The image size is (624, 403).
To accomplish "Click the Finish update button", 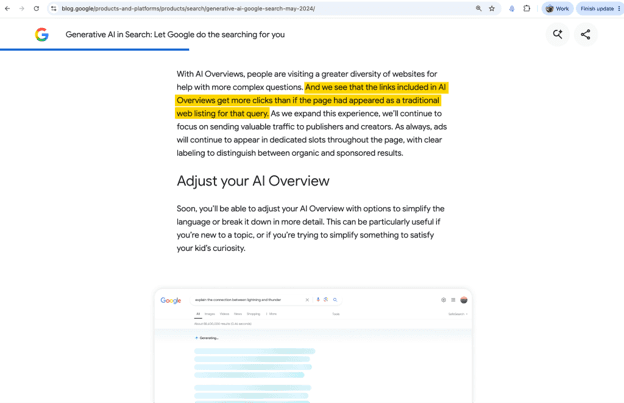I will click(597, 8).
